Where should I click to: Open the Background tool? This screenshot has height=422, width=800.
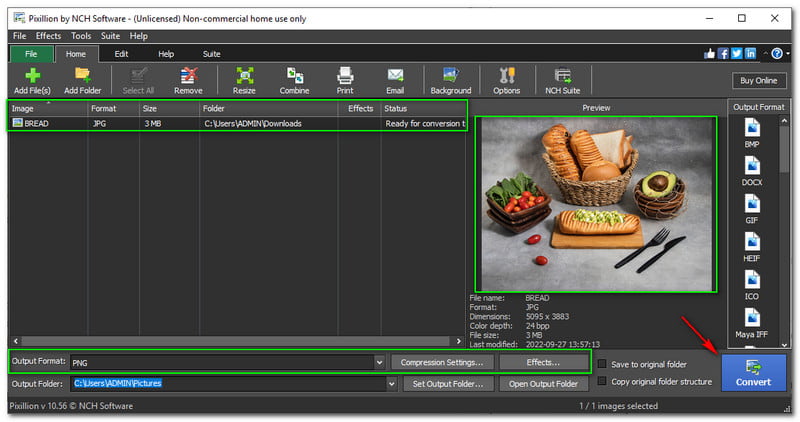pos(450,76)
